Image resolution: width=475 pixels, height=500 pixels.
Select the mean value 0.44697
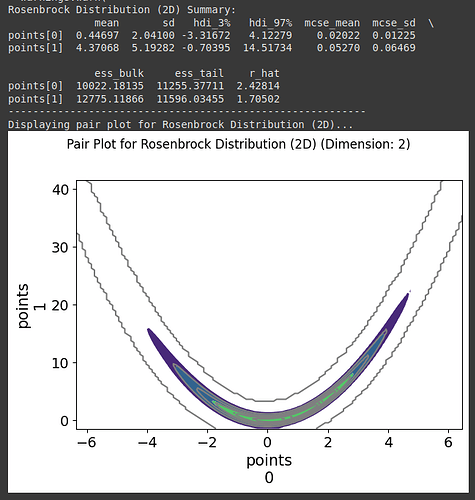click(97, 35)
